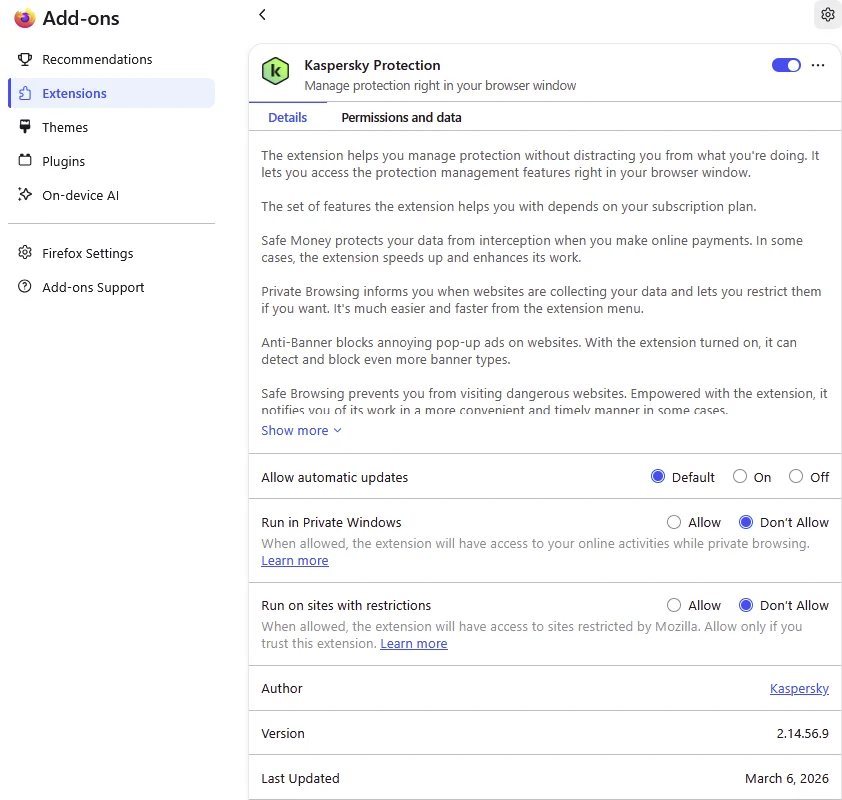Click the Run on sites with restrictions label
Screen dimensions: 842x800
coord(346,605)
